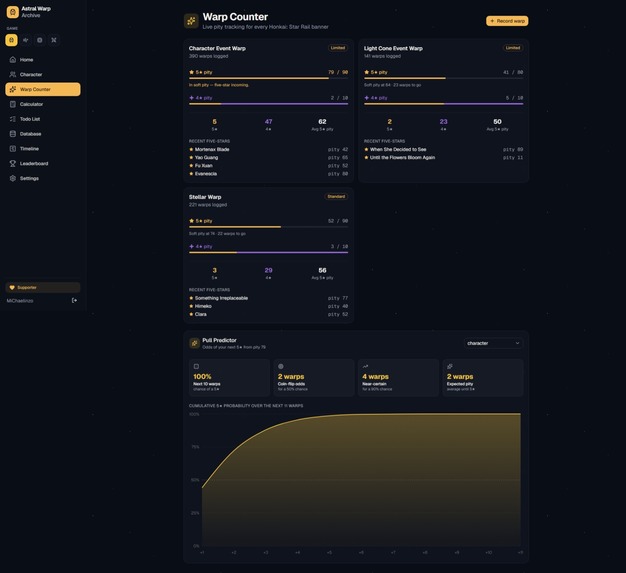The width and height of the screenshot is (626, 573).
Task: Click the Supporter heart icon
Action: [12, 287]
